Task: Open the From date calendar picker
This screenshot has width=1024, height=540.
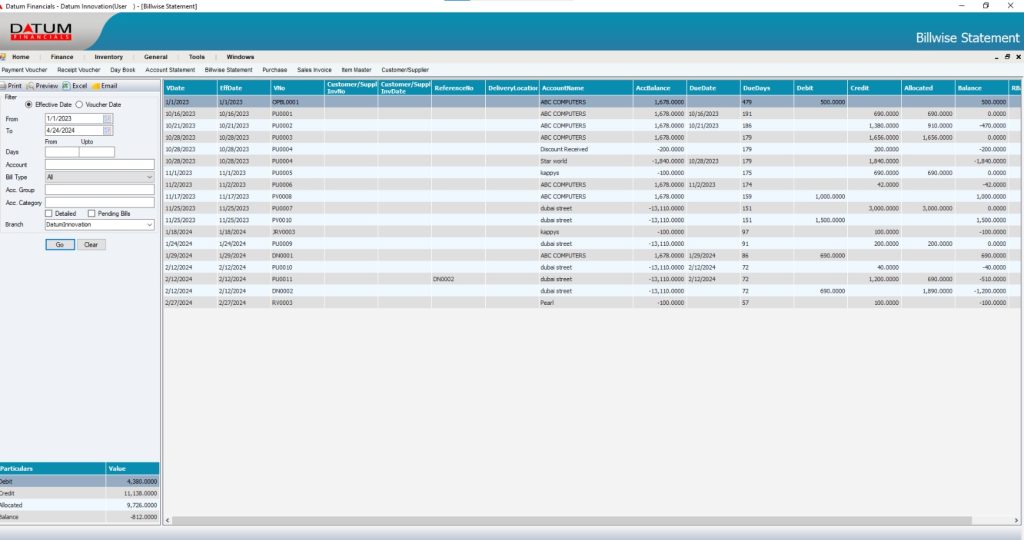Action: [108, 119]
